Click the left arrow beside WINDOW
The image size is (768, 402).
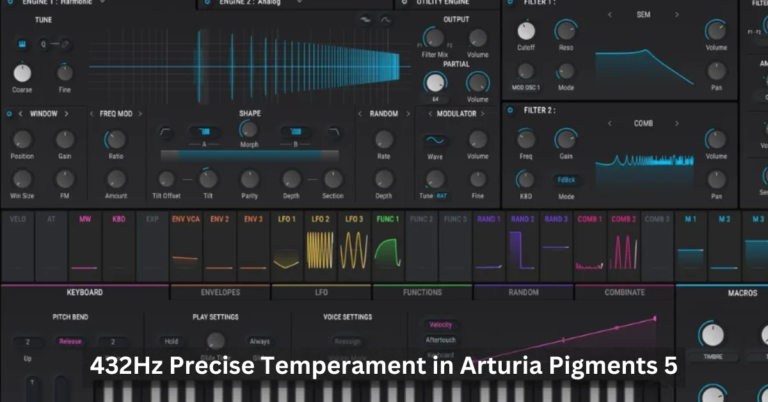[21, 114]
